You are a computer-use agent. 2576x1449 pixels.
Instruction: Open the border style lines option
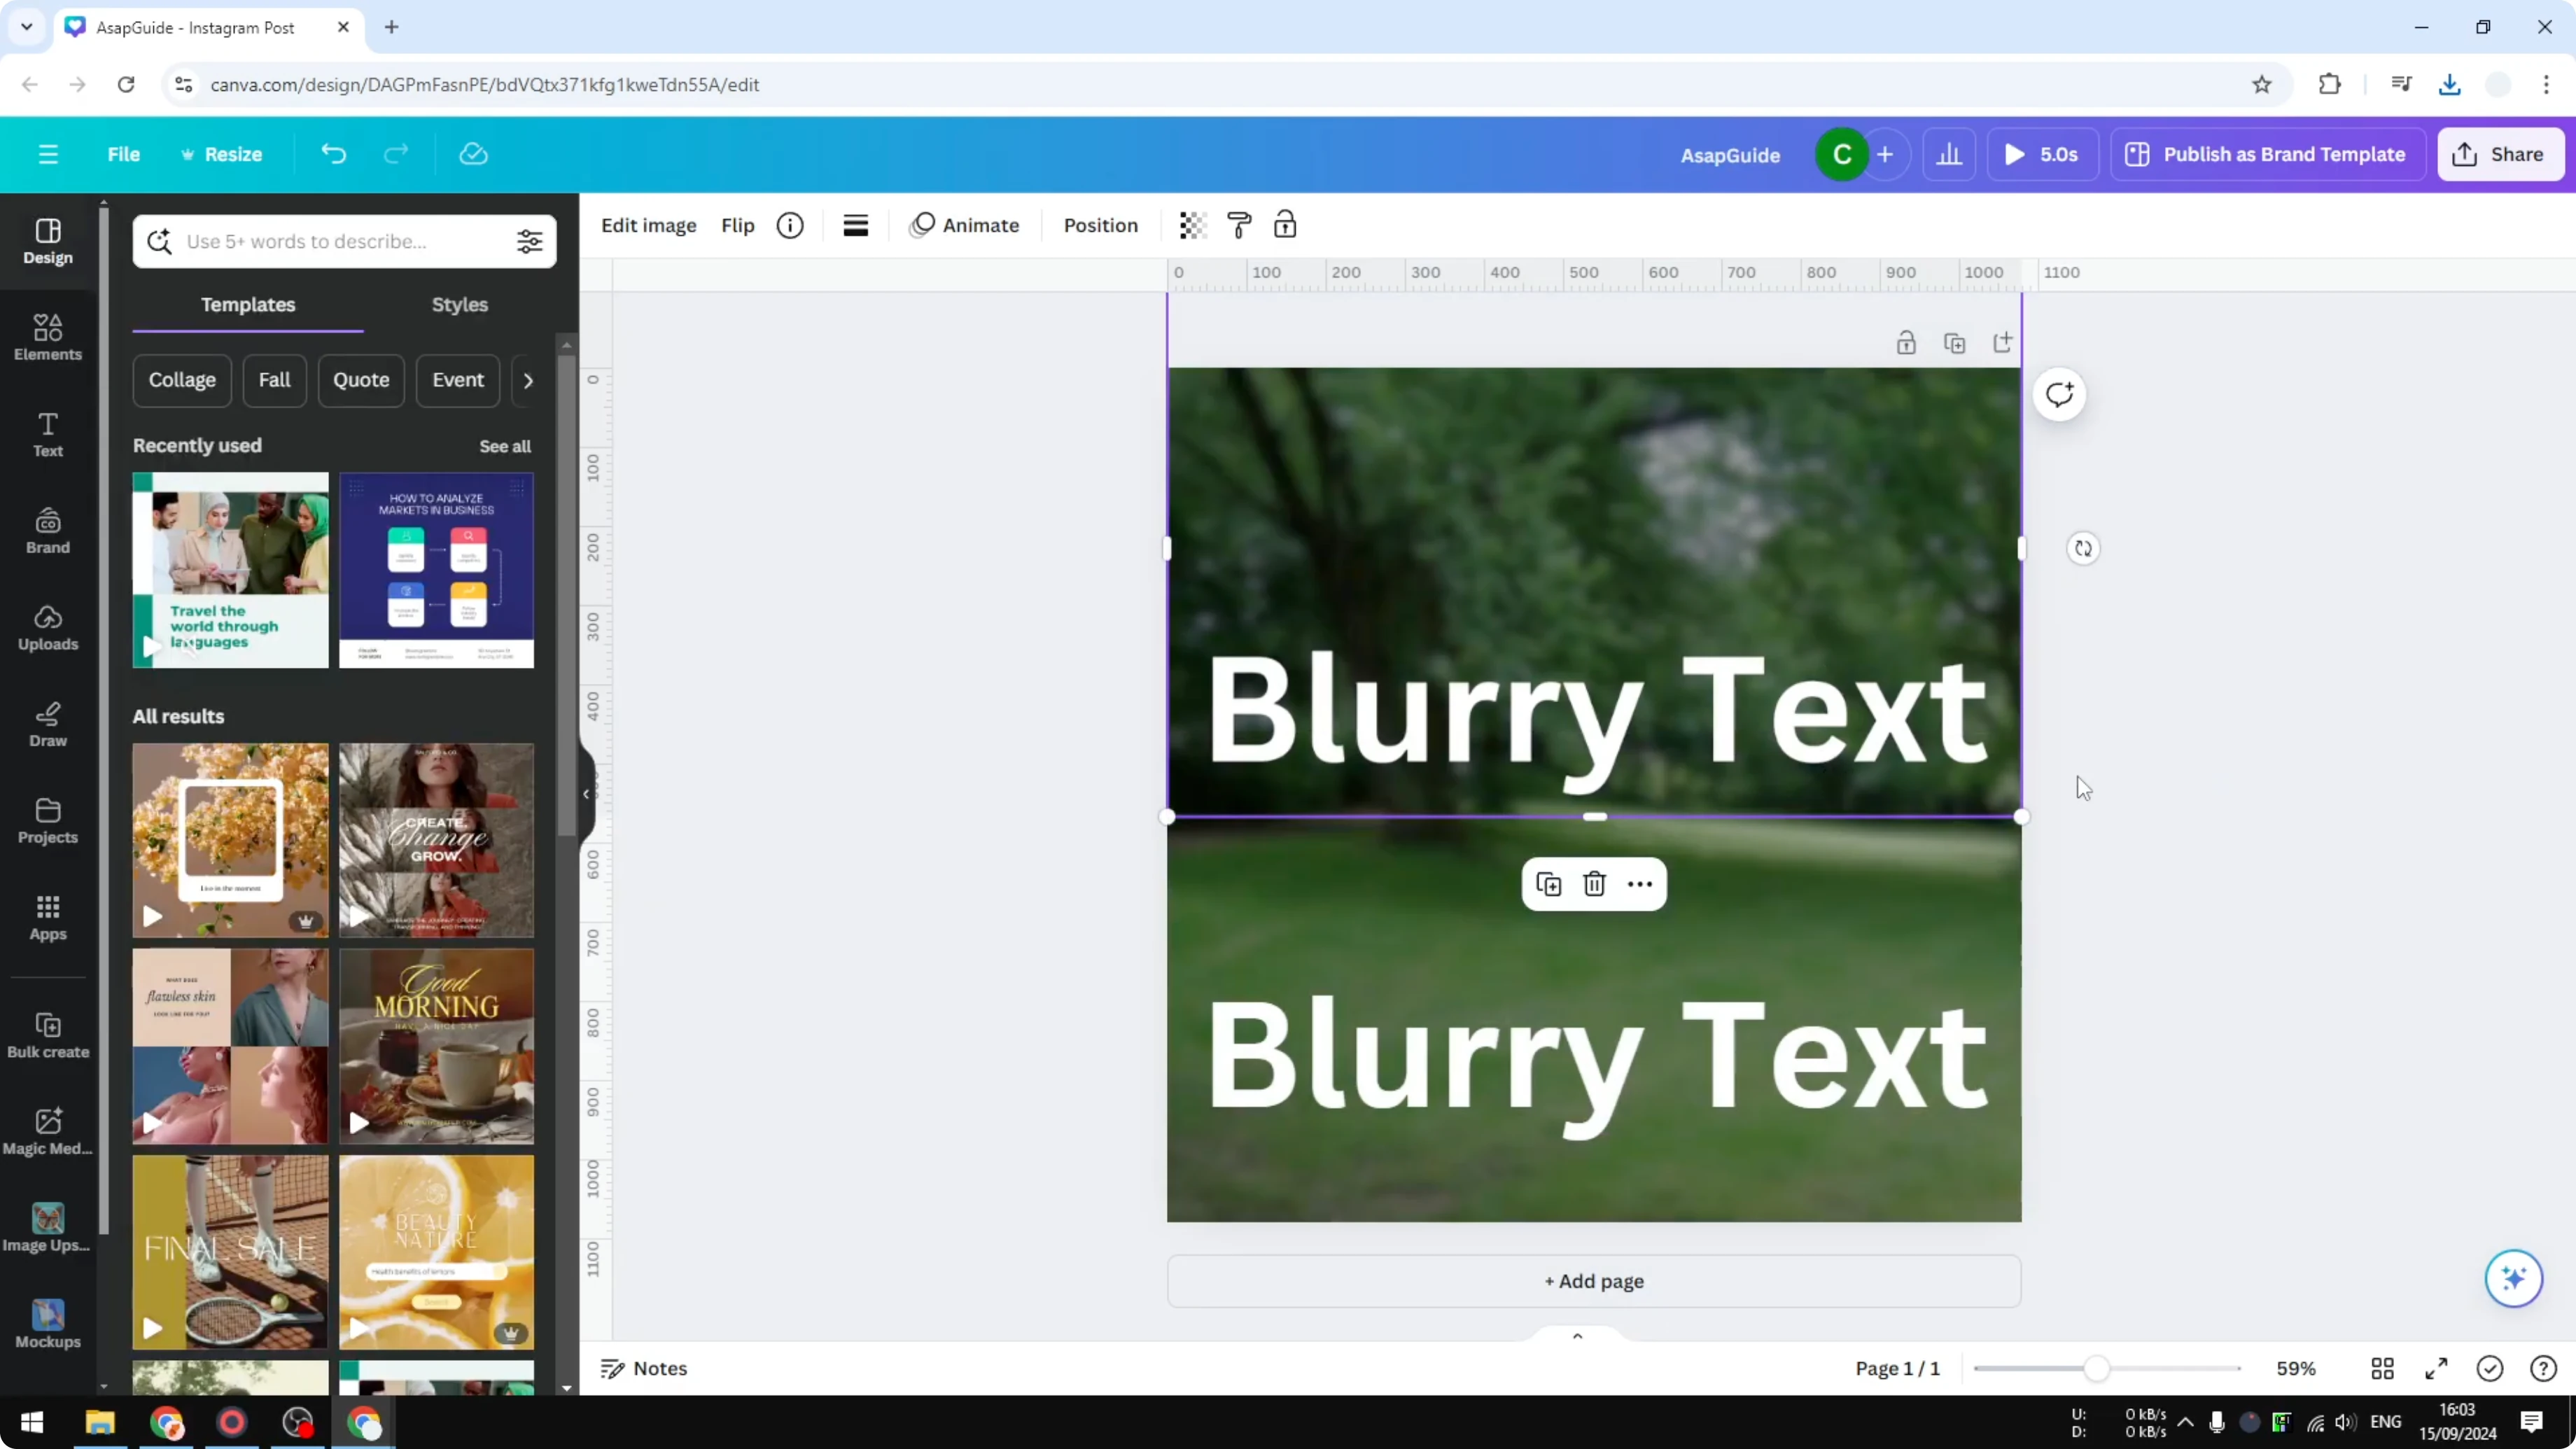click(x=855, y=225)
